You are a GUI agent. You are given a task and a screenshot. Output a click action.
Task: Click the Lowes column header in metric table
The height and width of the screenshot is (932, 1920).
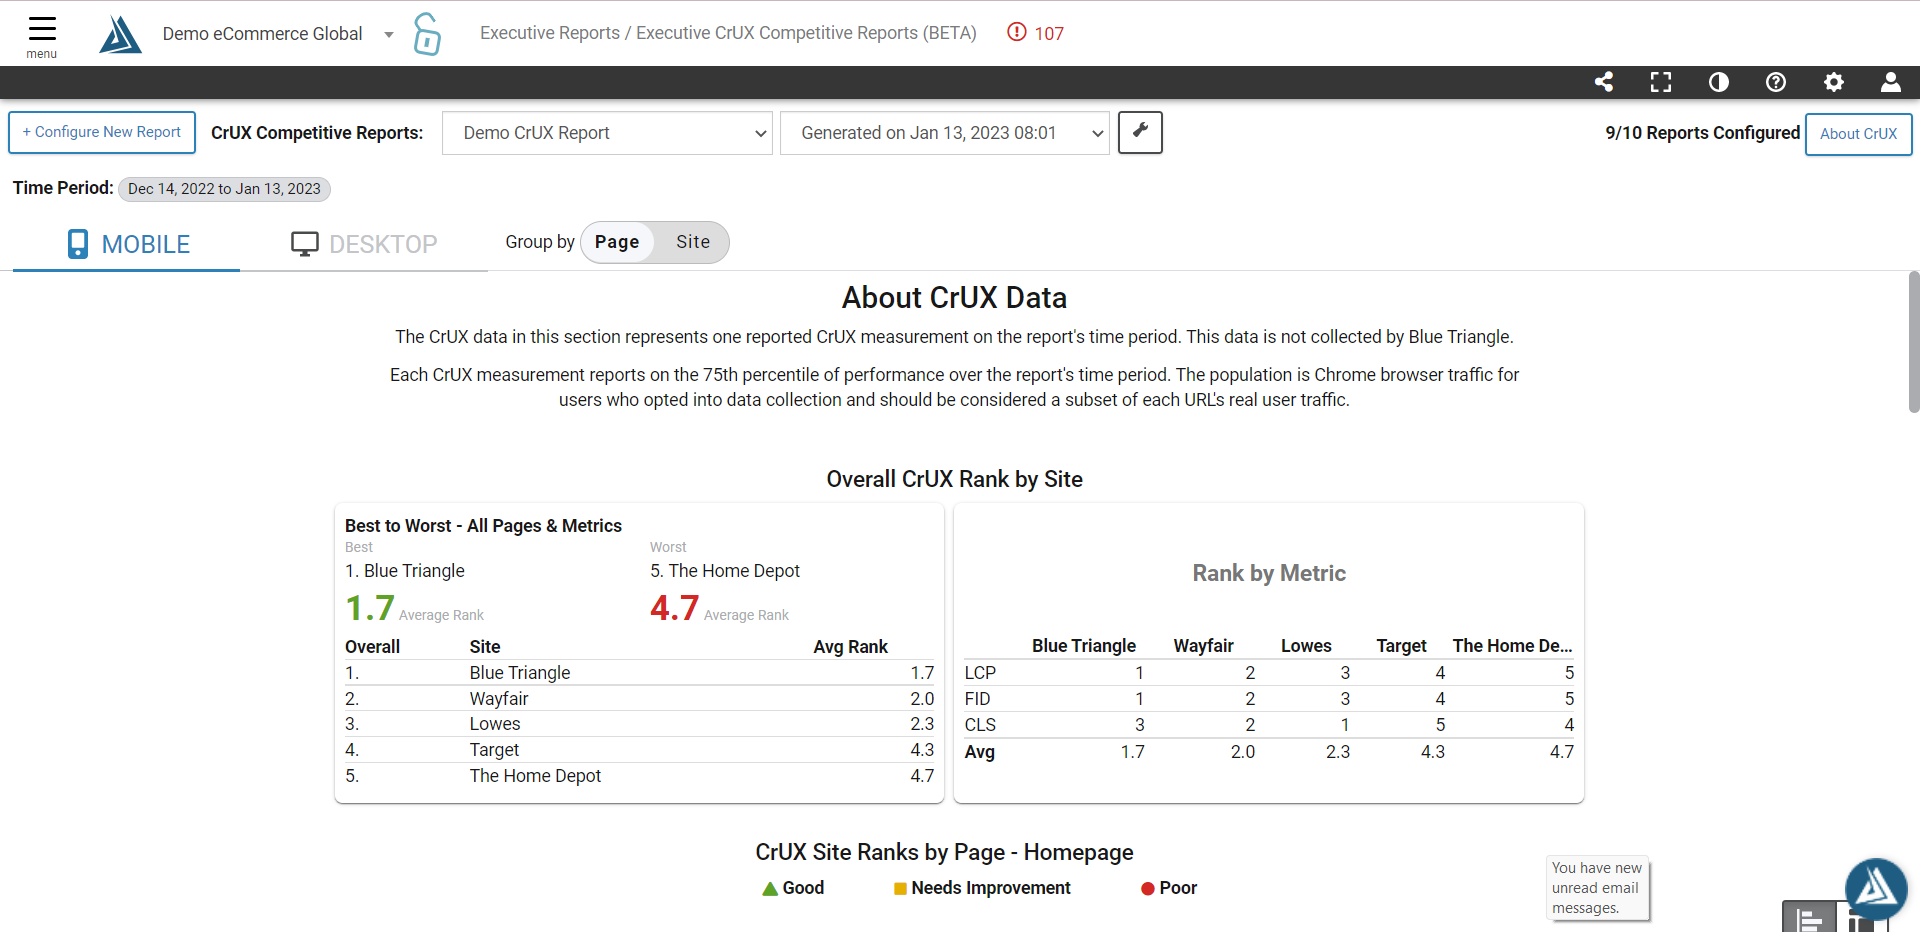(x=1306, y=646)
